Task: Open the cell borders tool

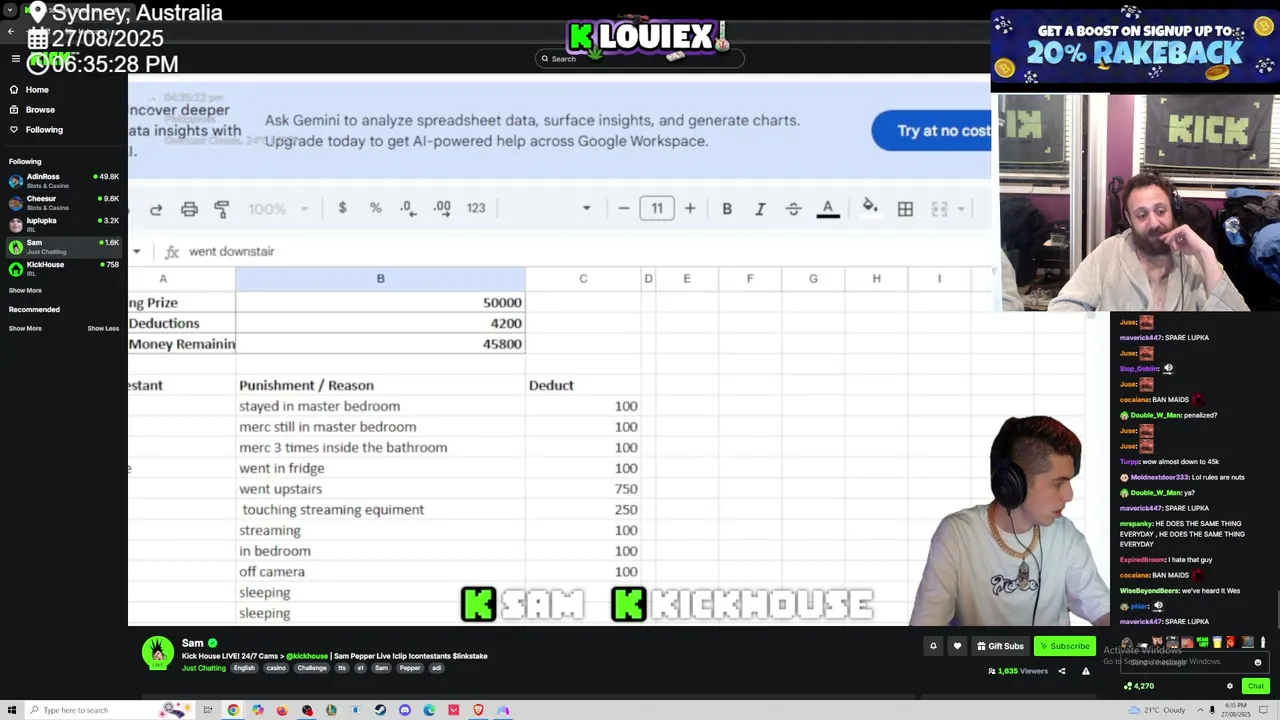Action: point(905,209)
